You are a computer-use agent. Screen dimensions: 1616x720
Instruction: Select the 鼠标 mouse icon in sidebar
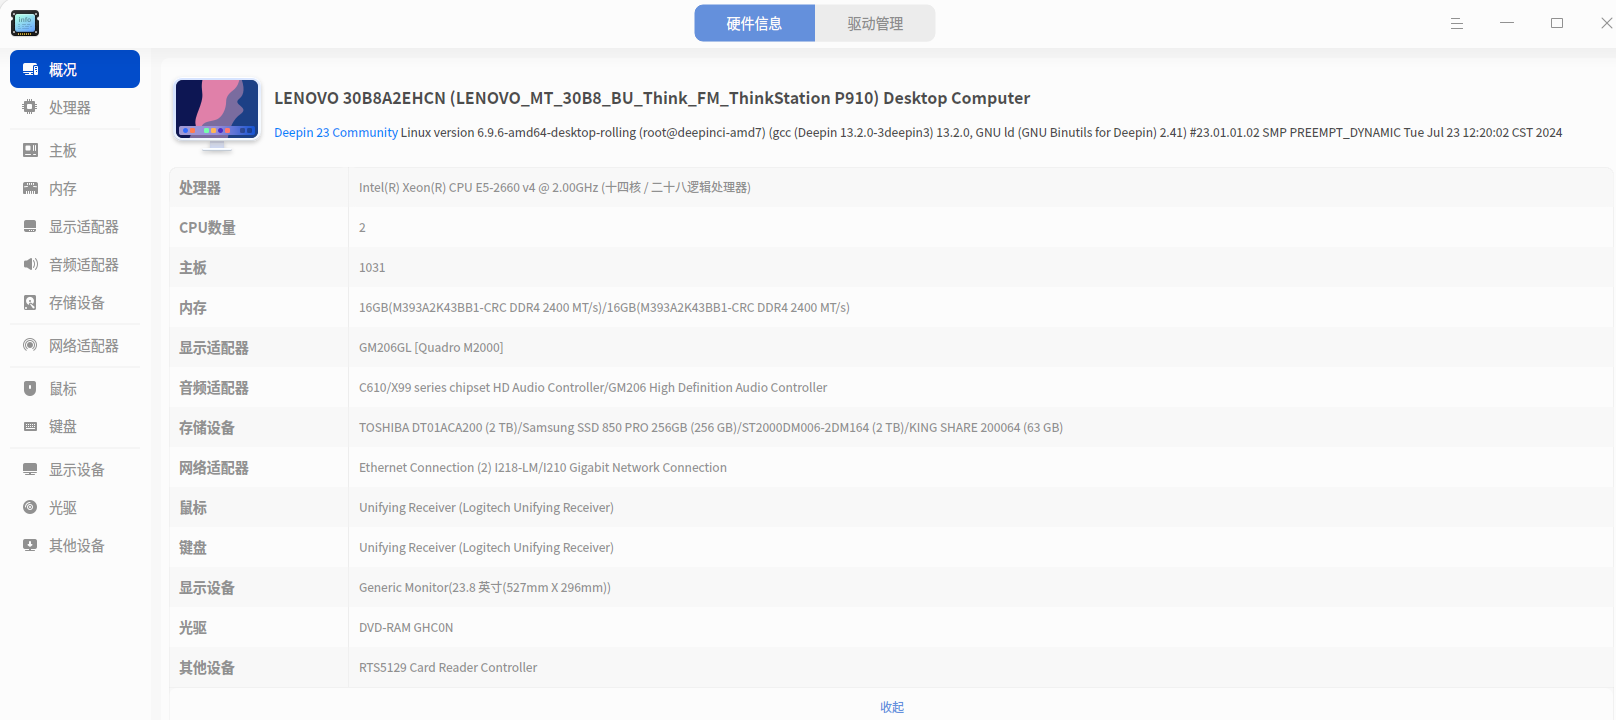(30, 388)
